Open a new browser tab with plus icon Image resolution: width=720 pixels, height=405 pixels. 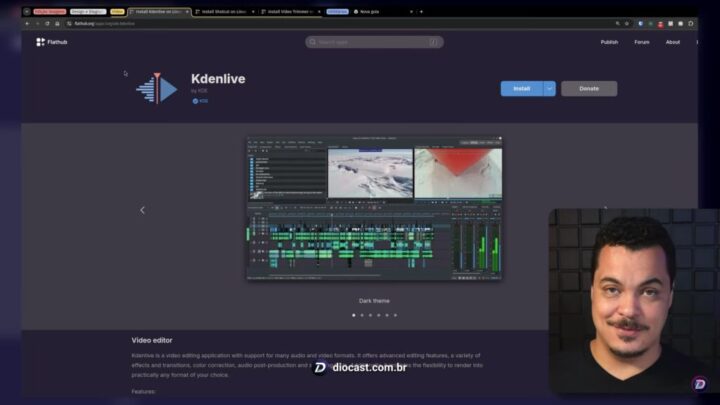tap(421, 11)
